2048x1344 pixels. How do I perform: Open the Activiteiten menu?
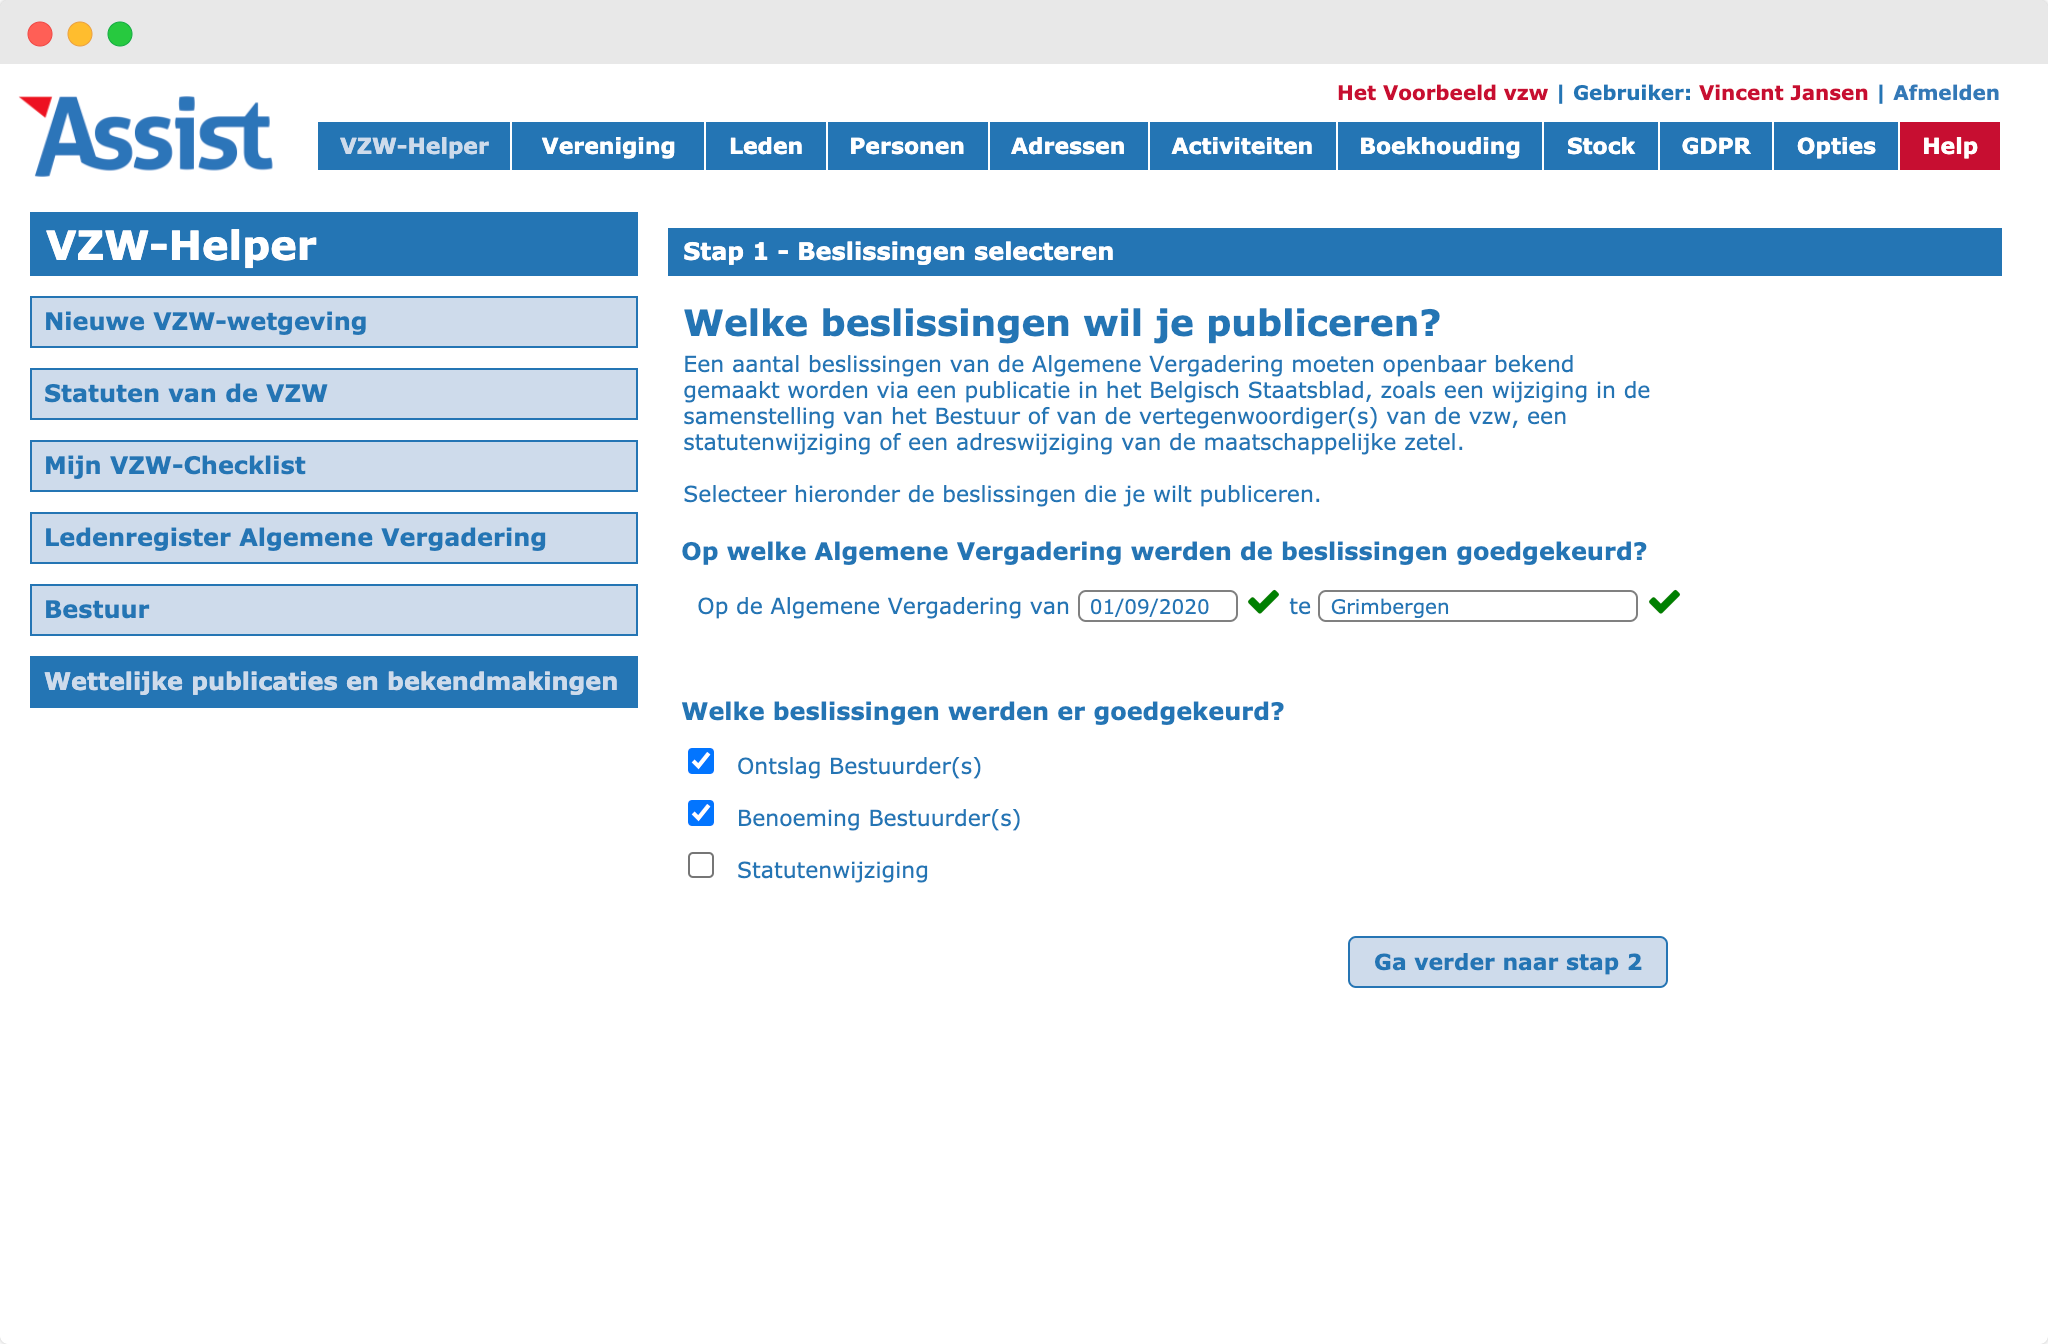(x=1242, y=146)
